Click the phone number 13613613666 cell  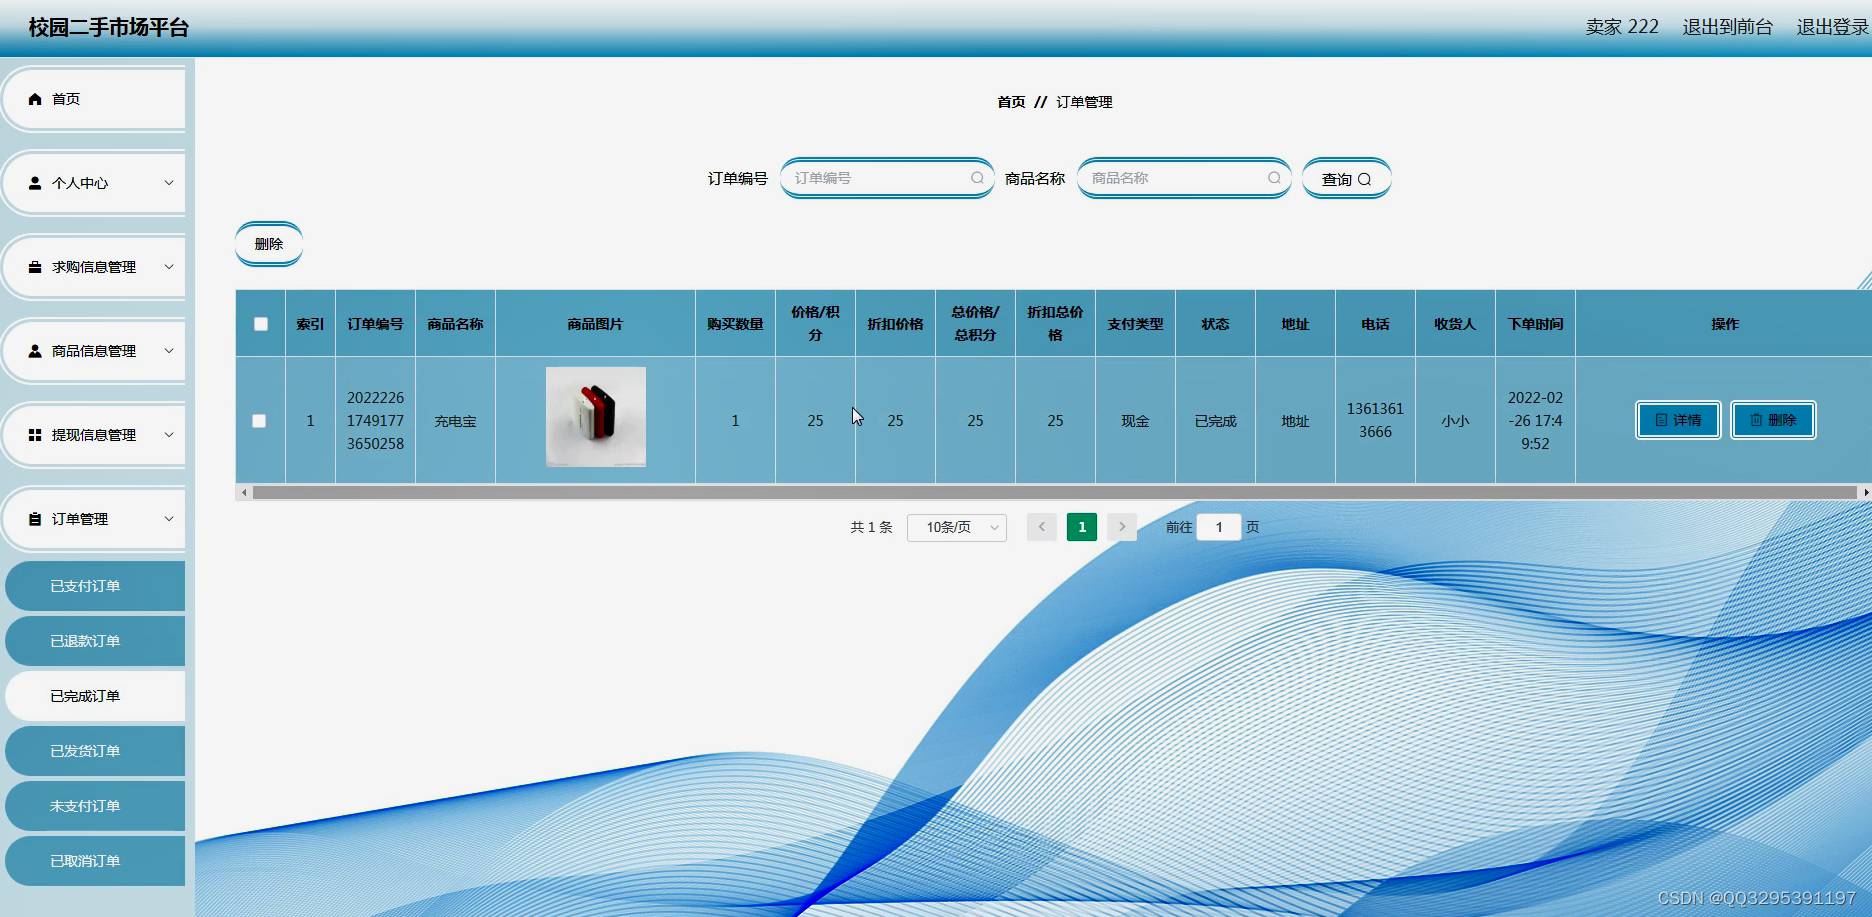(1375, 420)
